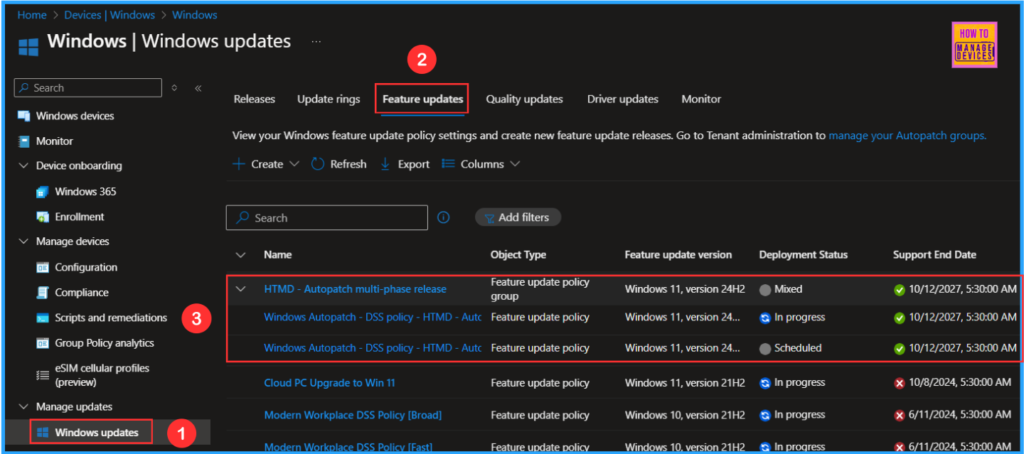Click red expired icon next to 10/8/2024
1024x454 pixels.
click(899, 383)
